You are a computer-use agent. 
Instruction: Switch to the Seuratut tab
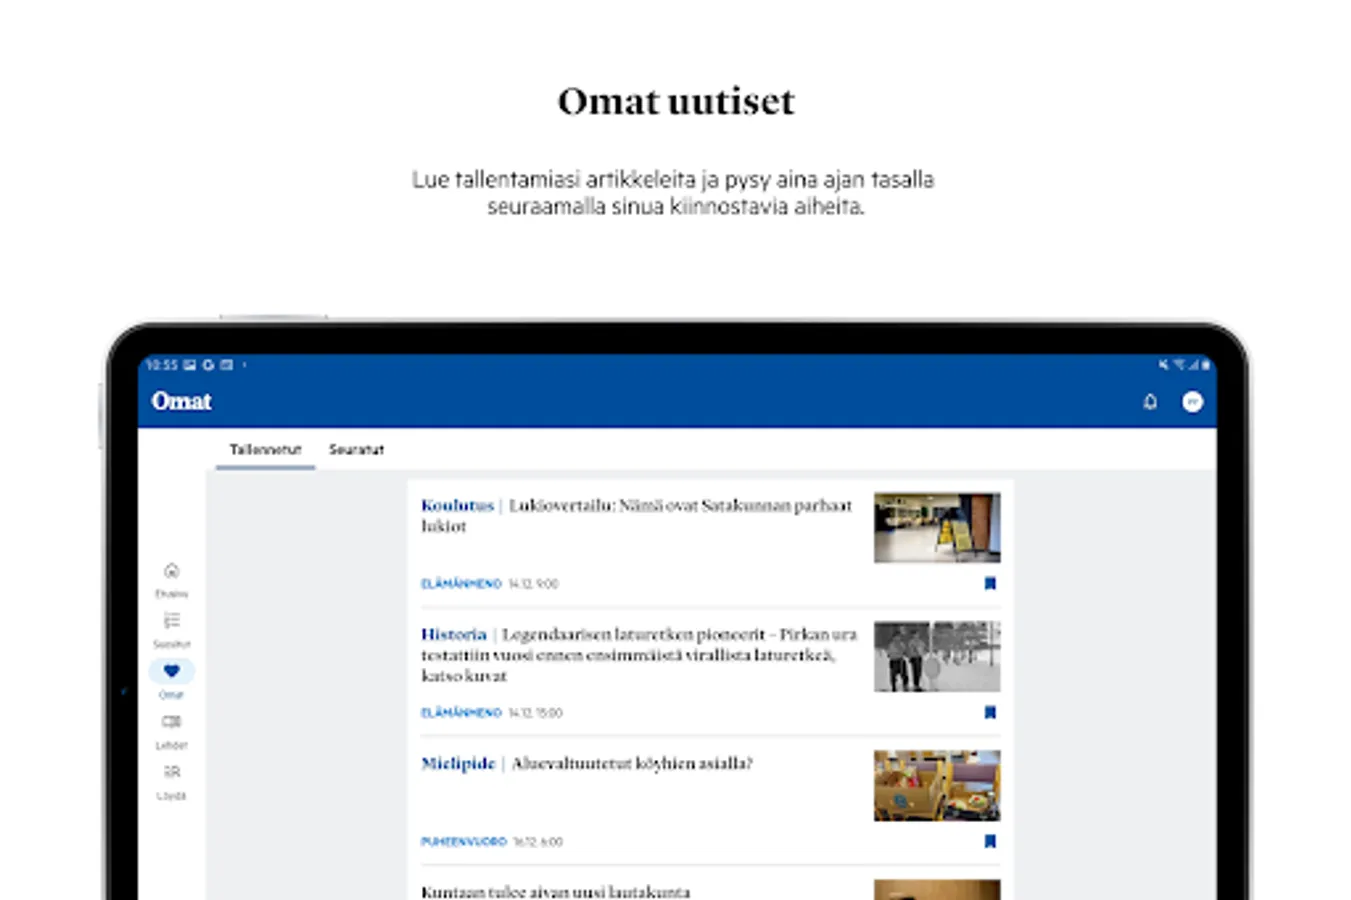click(355, 449)
